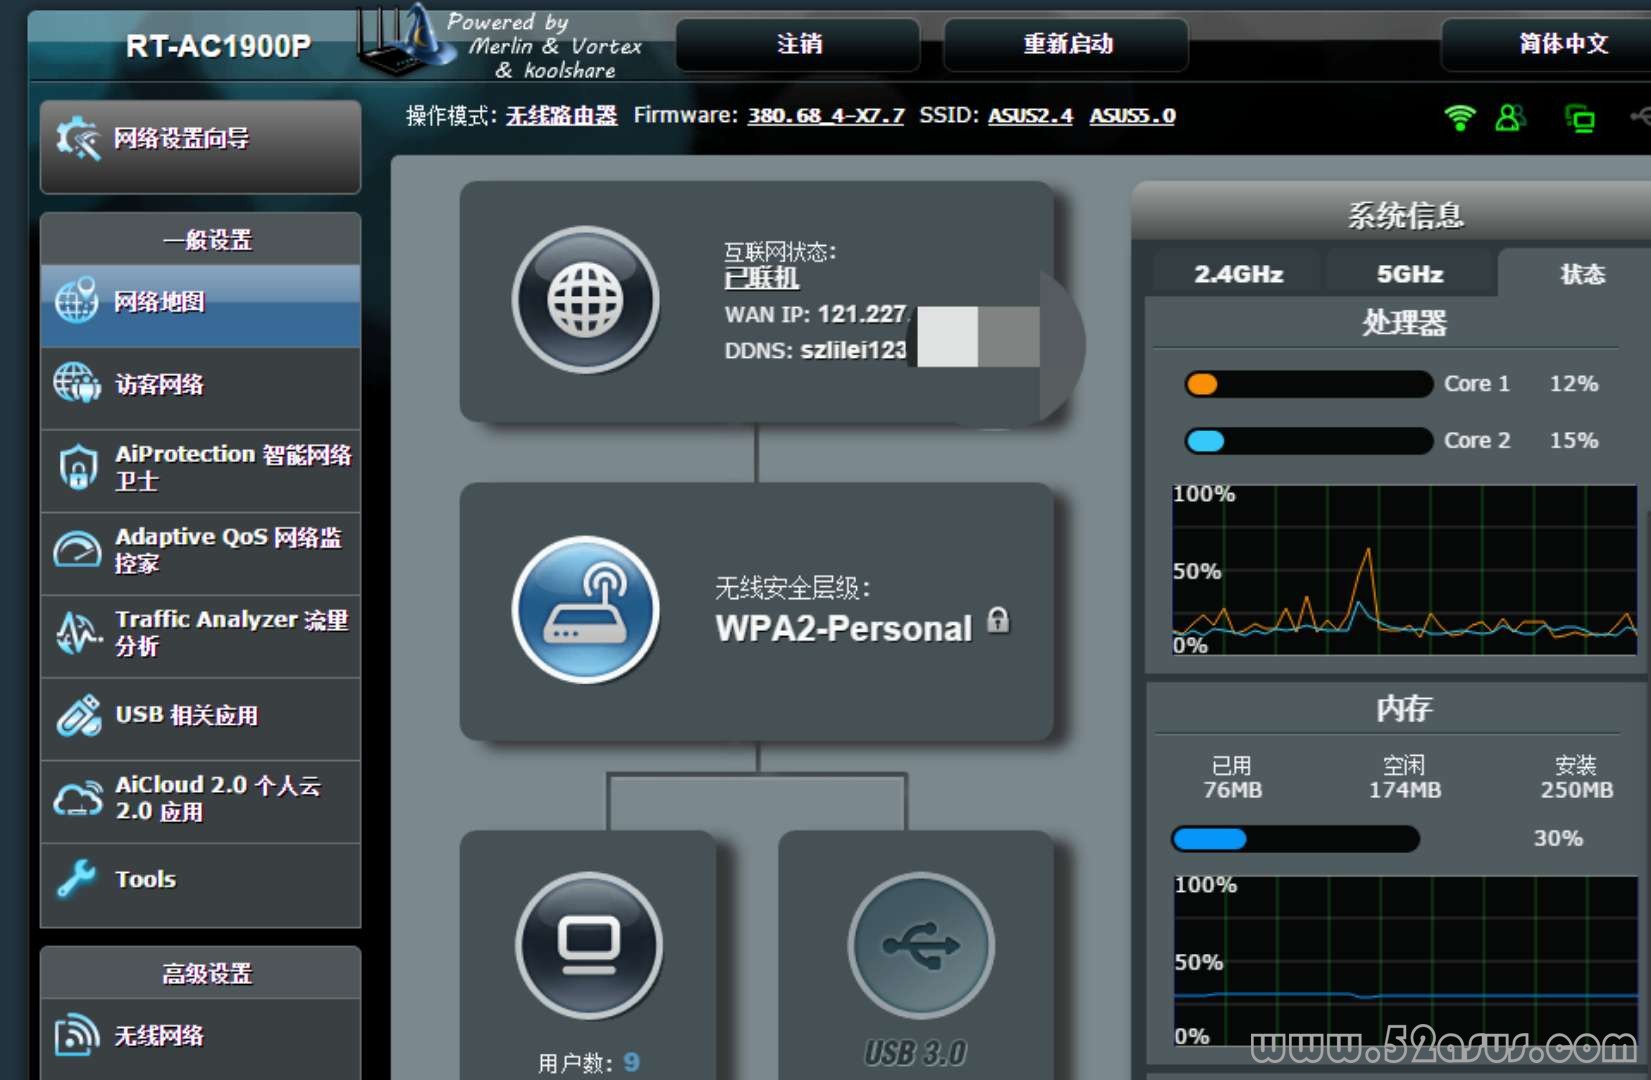Click the memory 30% usage bar
Image resolution: width=1651 pixels, height=1080 pixels.
coord(1295,839)
